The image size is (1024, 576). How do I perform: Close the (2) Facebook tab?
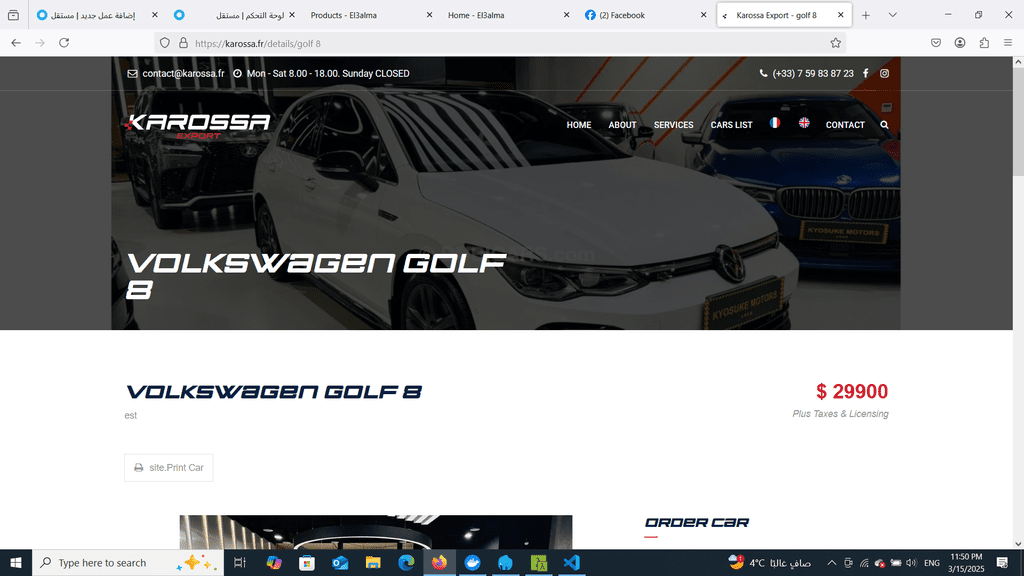point(703,15)
